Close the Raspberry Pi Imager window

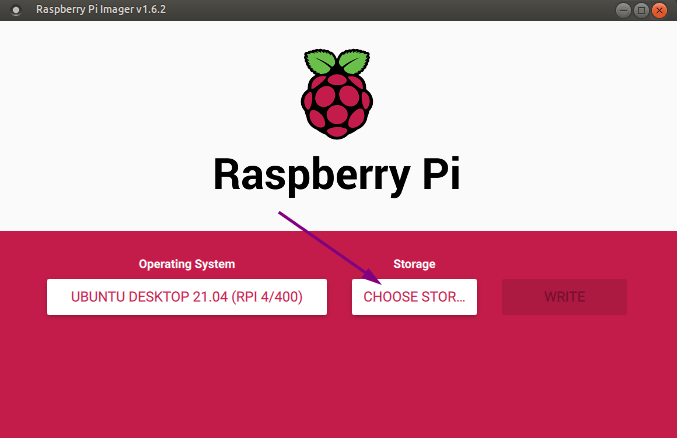(659, 10)
